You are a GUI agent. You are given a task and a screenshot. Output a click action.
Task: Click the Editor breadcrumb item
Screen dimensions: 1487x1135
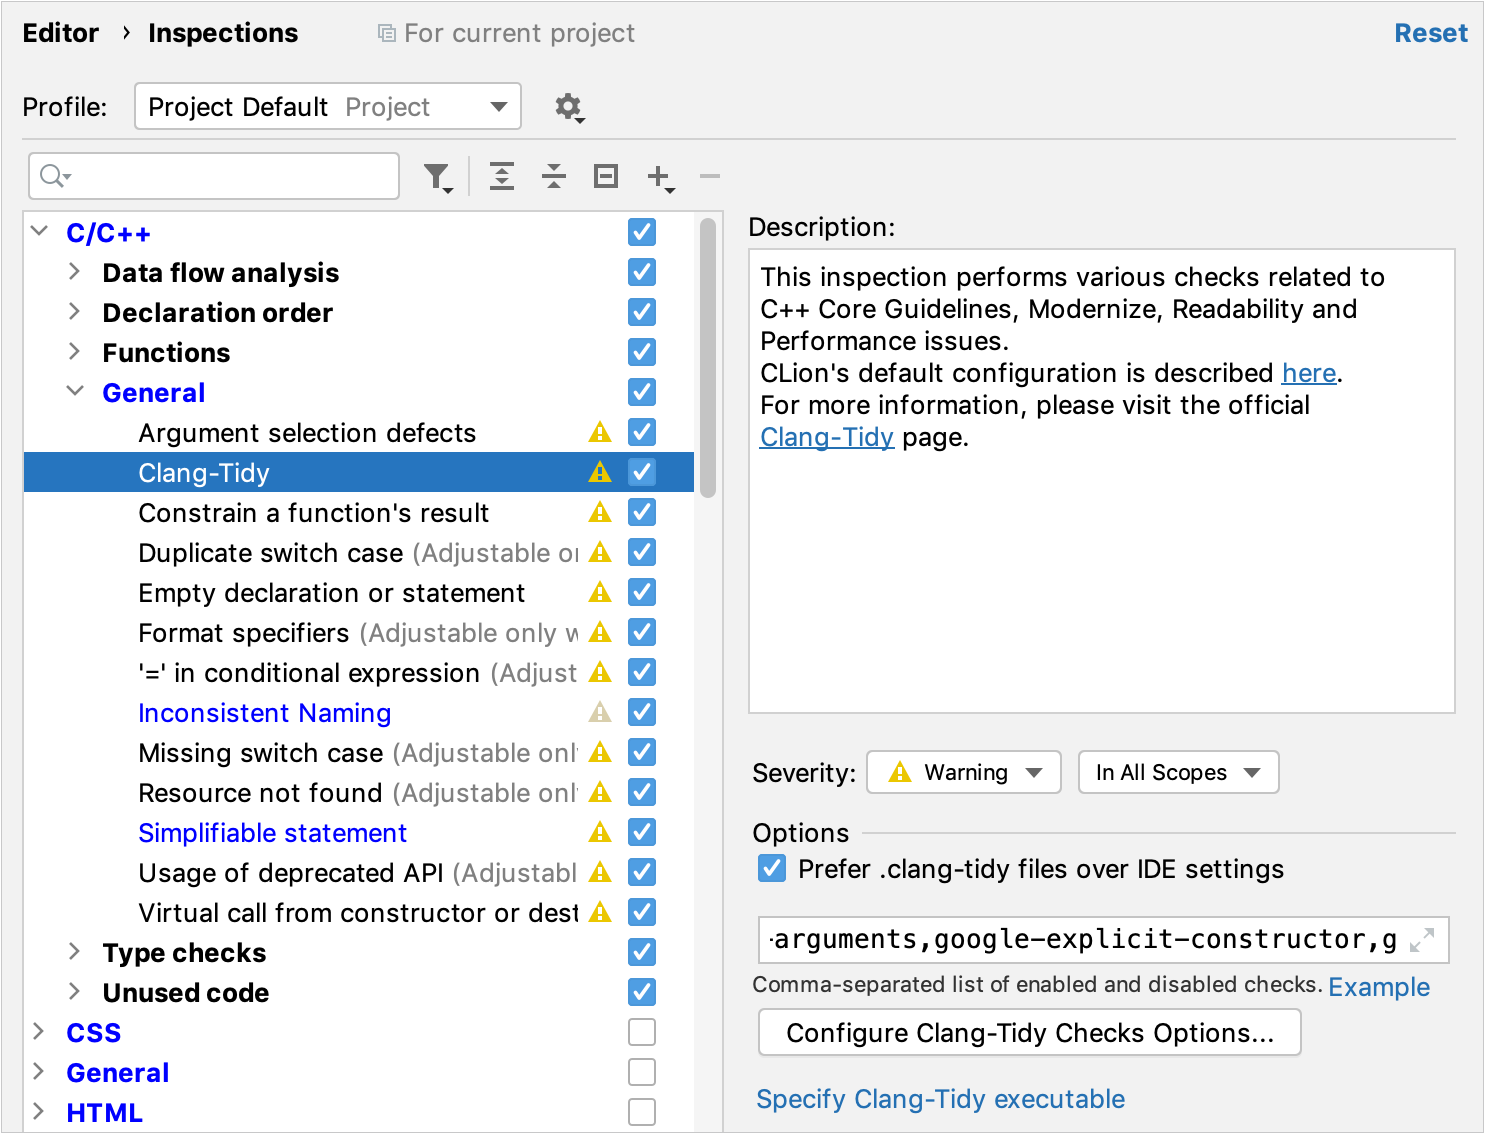pyautogui.click(x=60, y=32)
